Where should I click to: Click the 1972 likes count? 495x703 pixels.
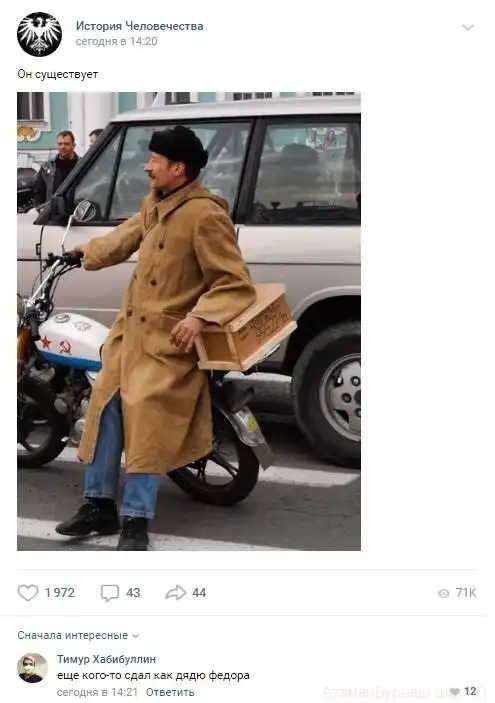[60, 593]
